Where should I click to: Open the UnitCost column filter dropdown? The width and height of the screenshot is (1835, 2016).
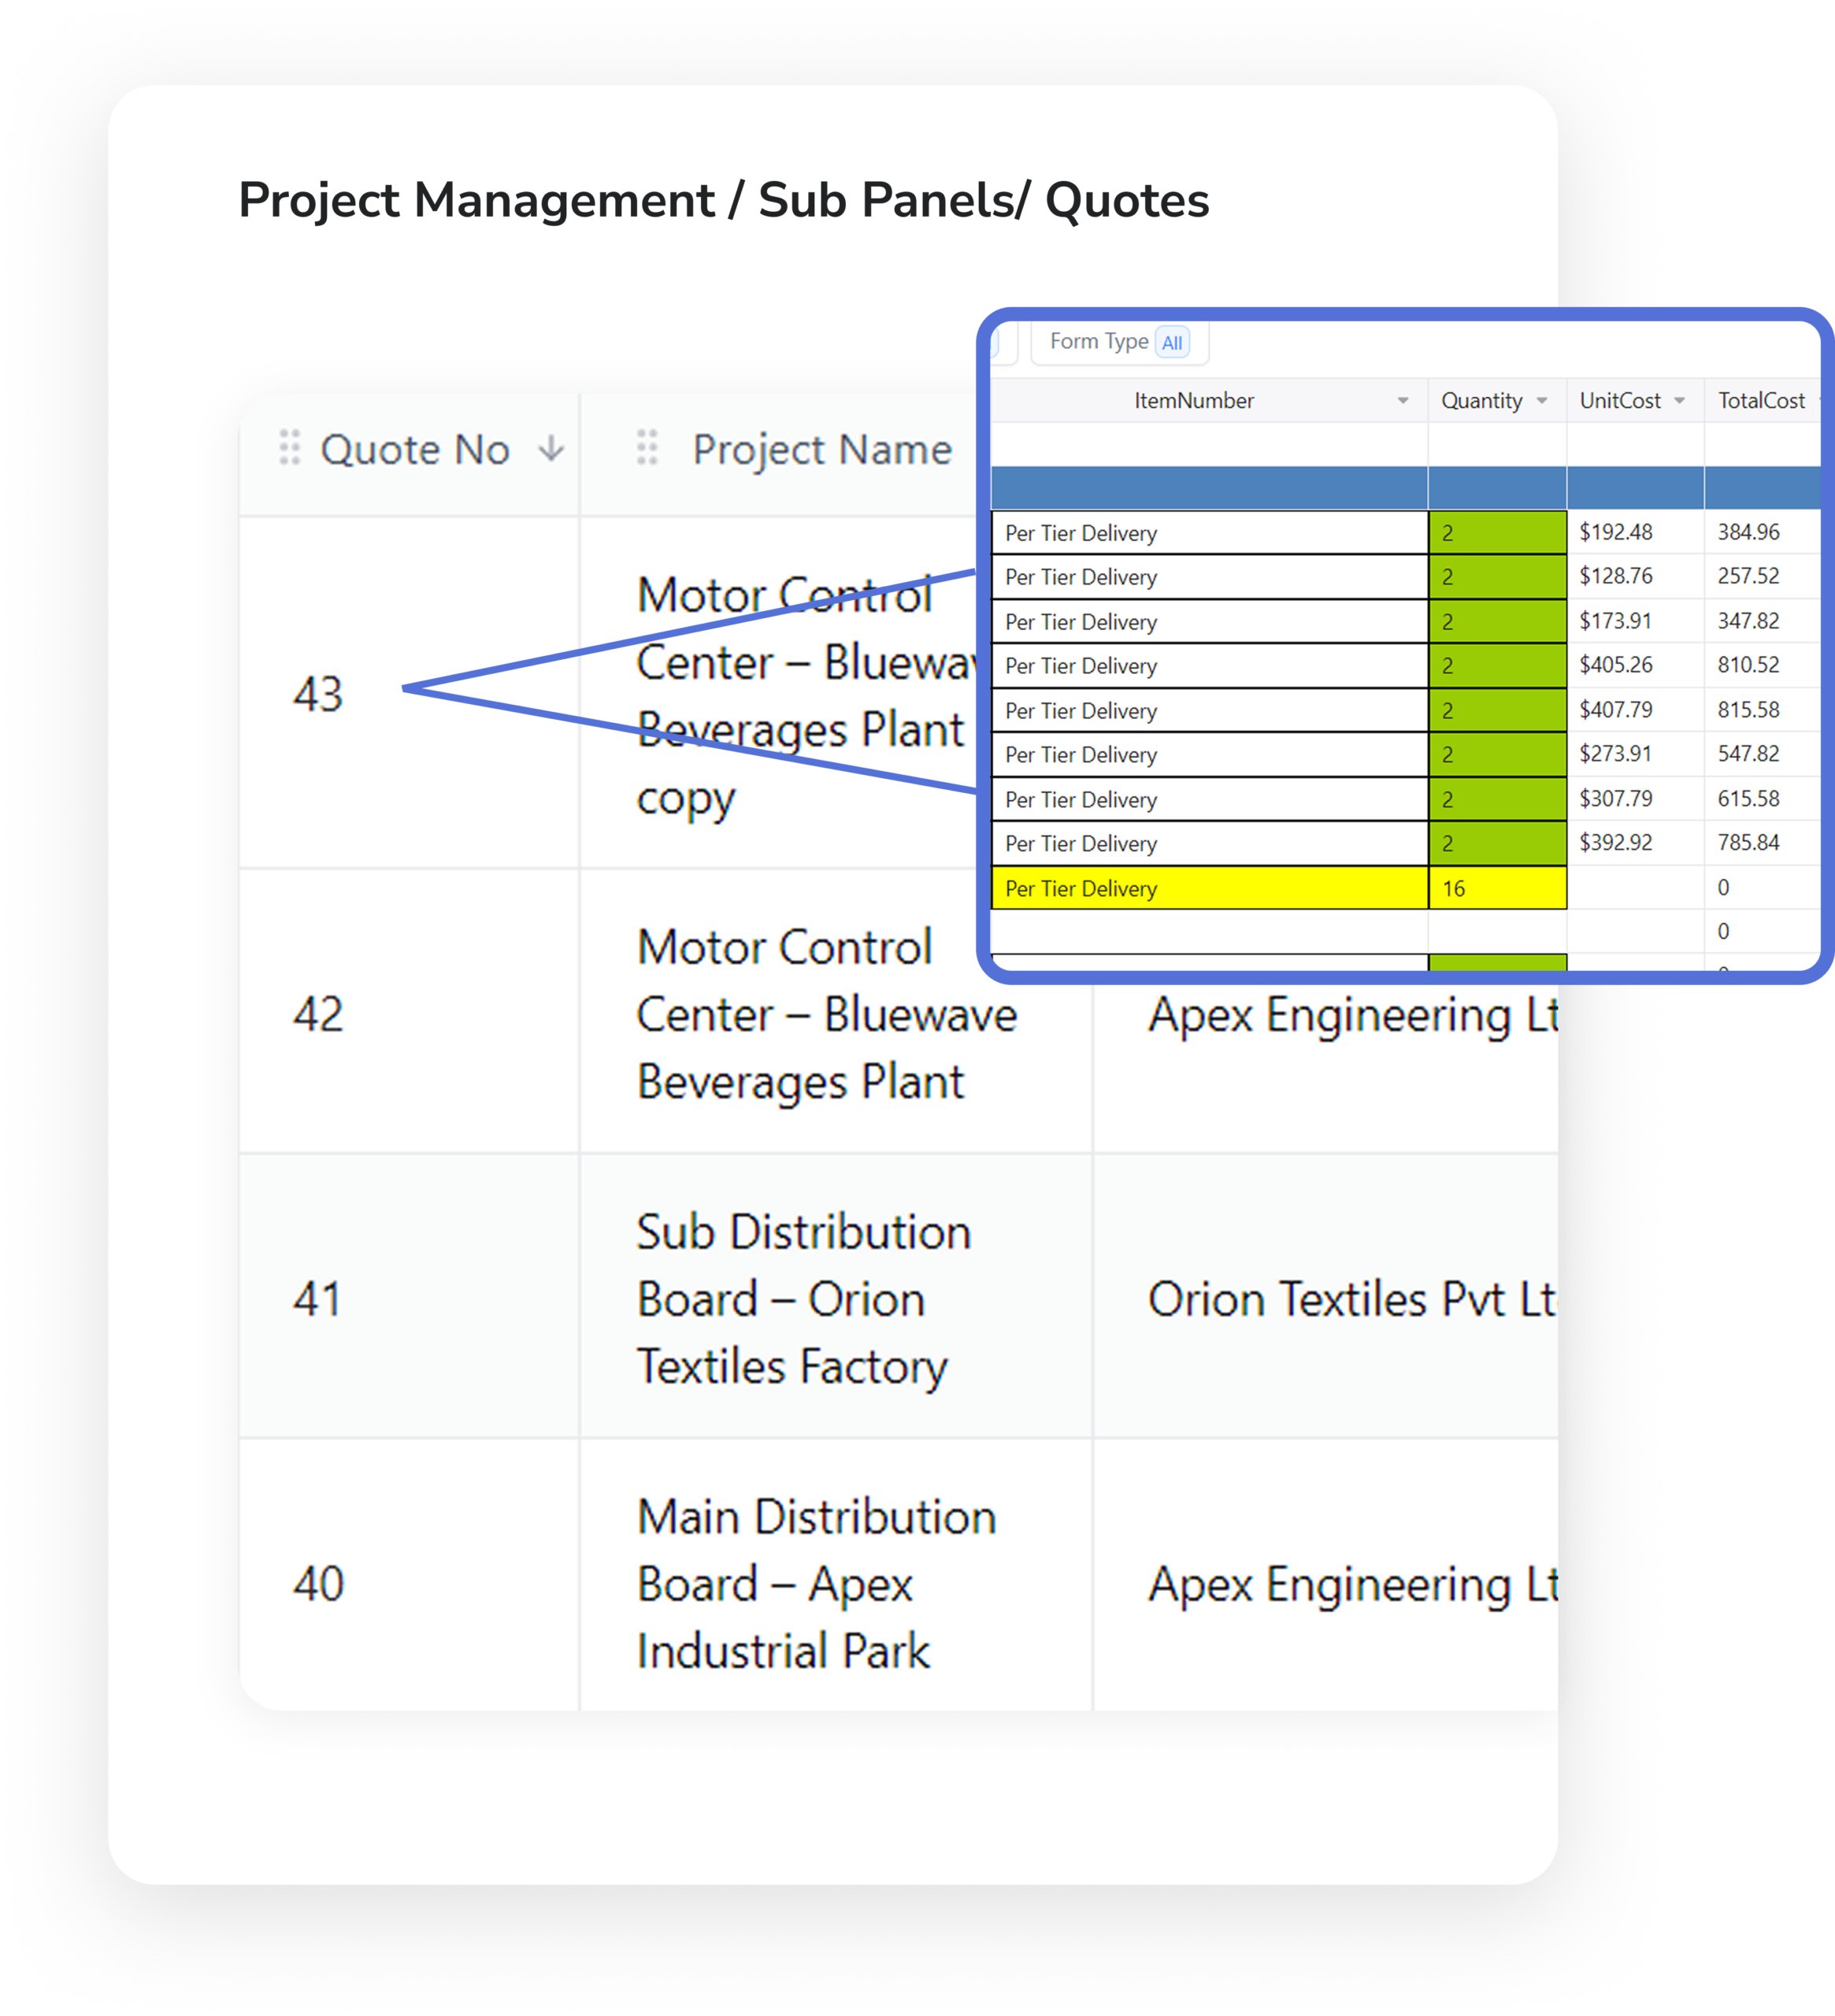click(x=1680, y=401)
